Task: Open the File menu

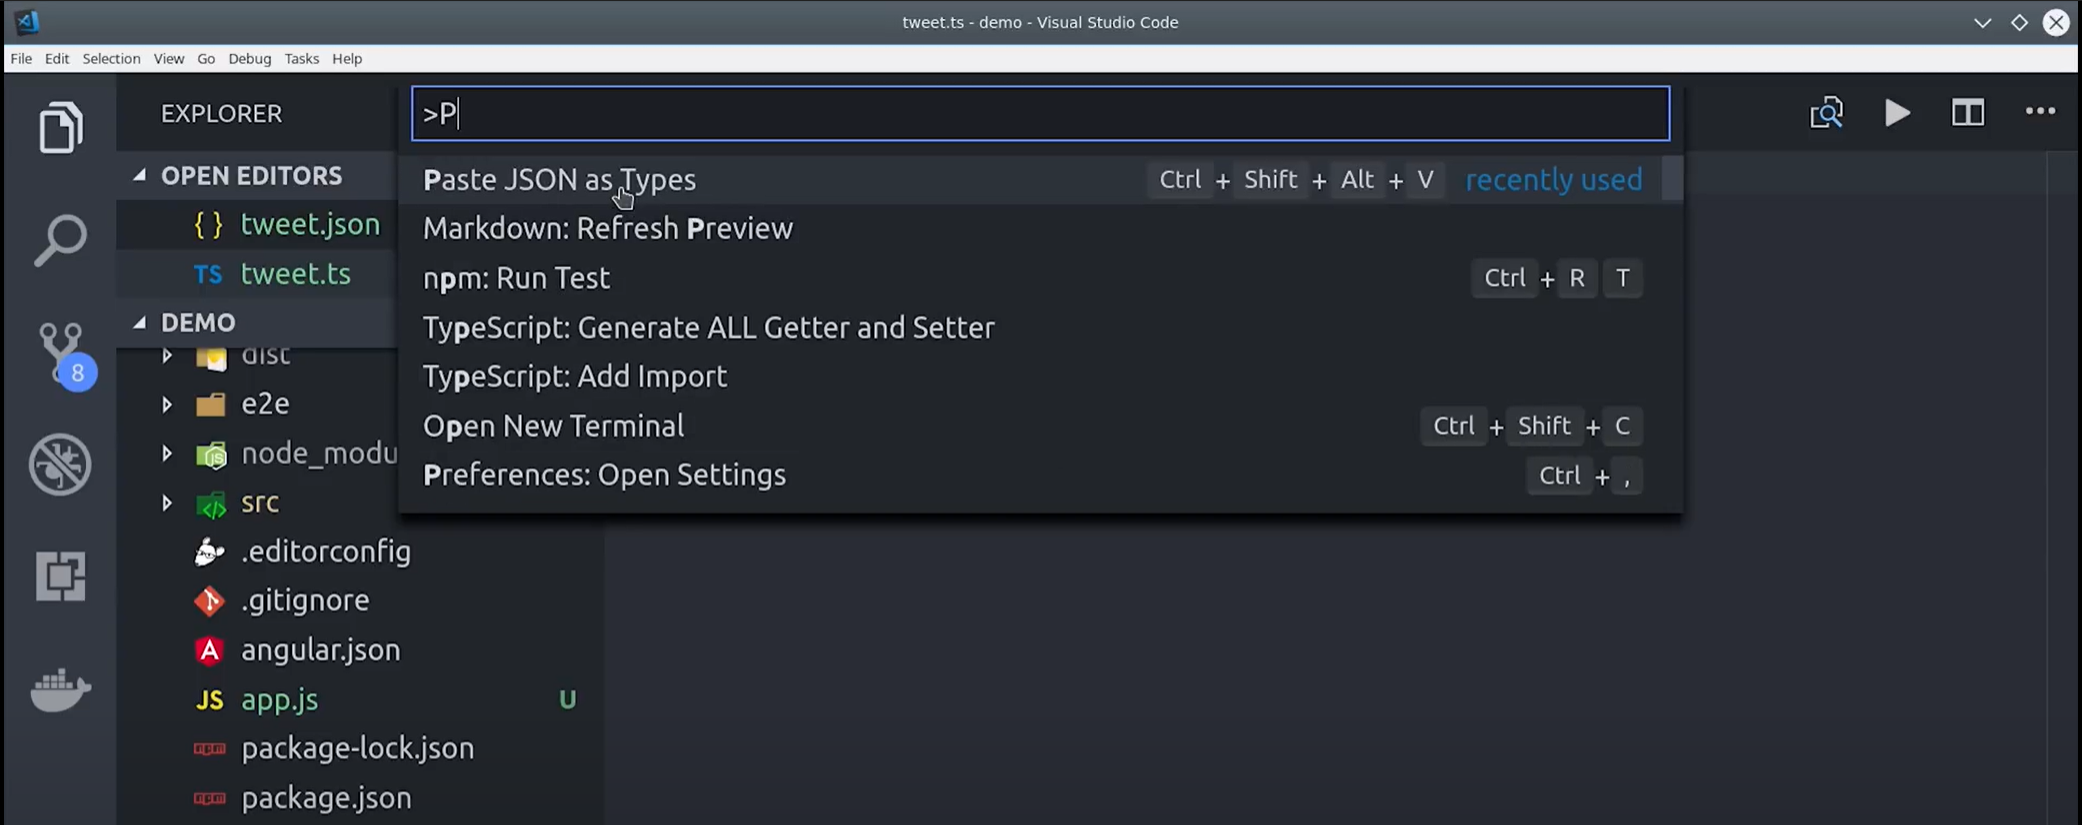Action: [21, 58]
